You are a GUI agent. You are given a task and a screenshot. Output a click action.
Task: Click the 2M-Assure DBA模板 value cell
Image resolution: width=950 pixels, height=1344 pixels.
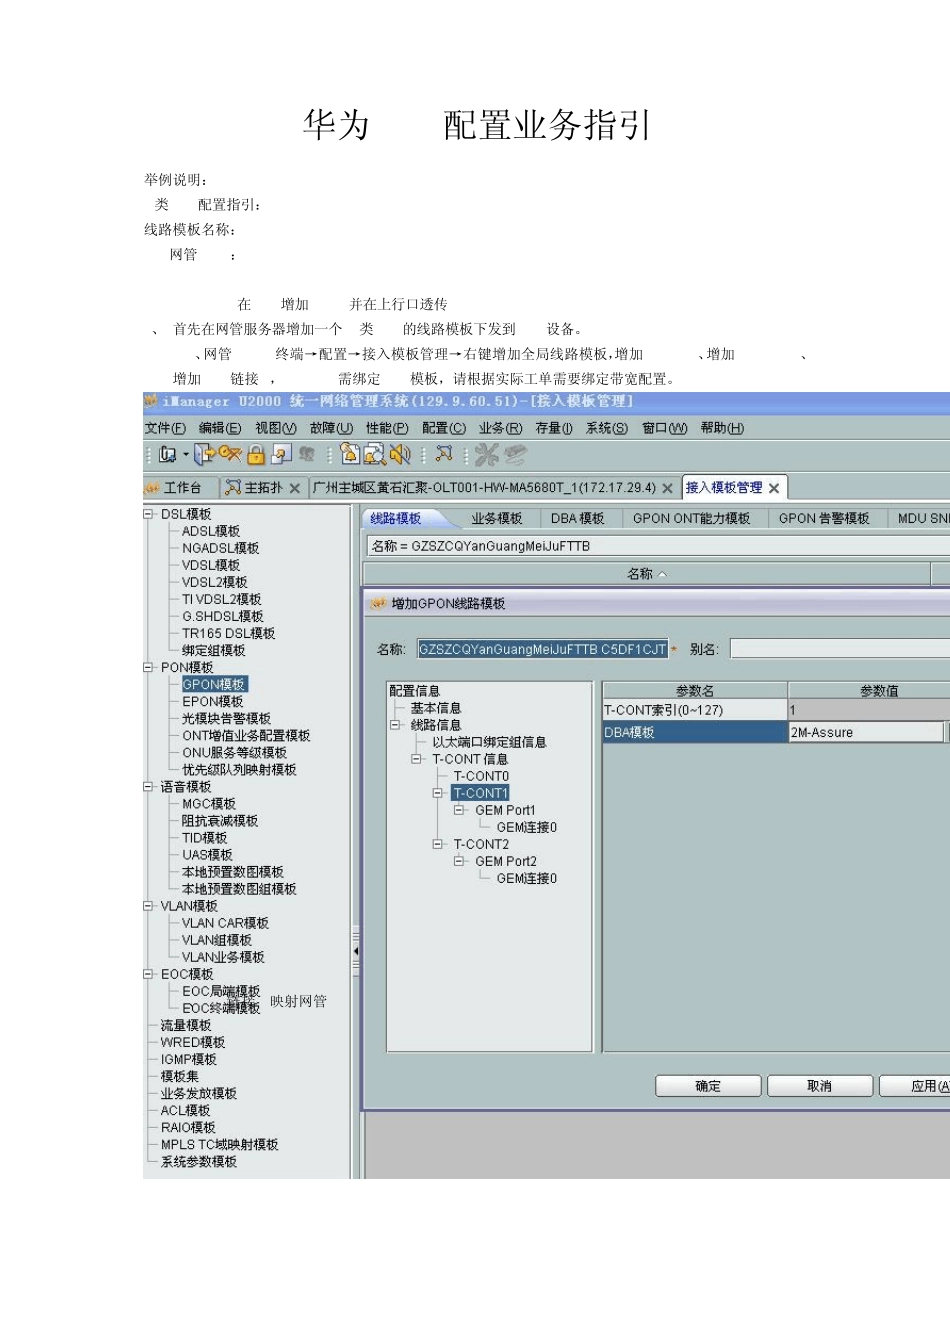[866, 733]
